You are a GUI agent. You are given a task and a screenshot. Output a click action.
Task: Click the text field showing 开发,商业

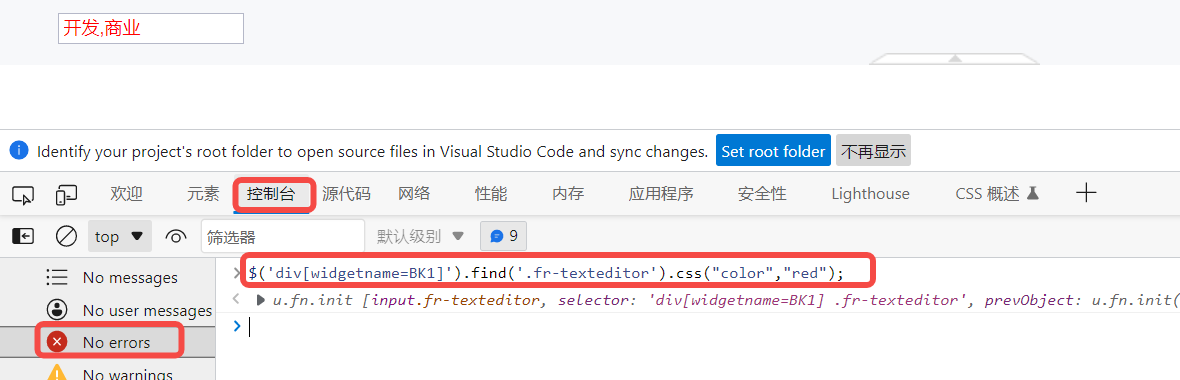tap(151, 29)
